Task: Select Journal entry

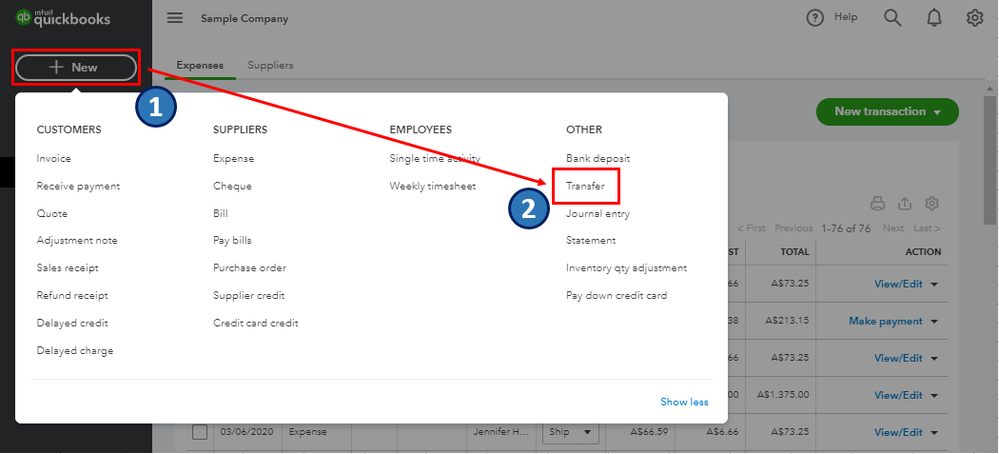Action: pyautogui.click(x=598, y=213)
